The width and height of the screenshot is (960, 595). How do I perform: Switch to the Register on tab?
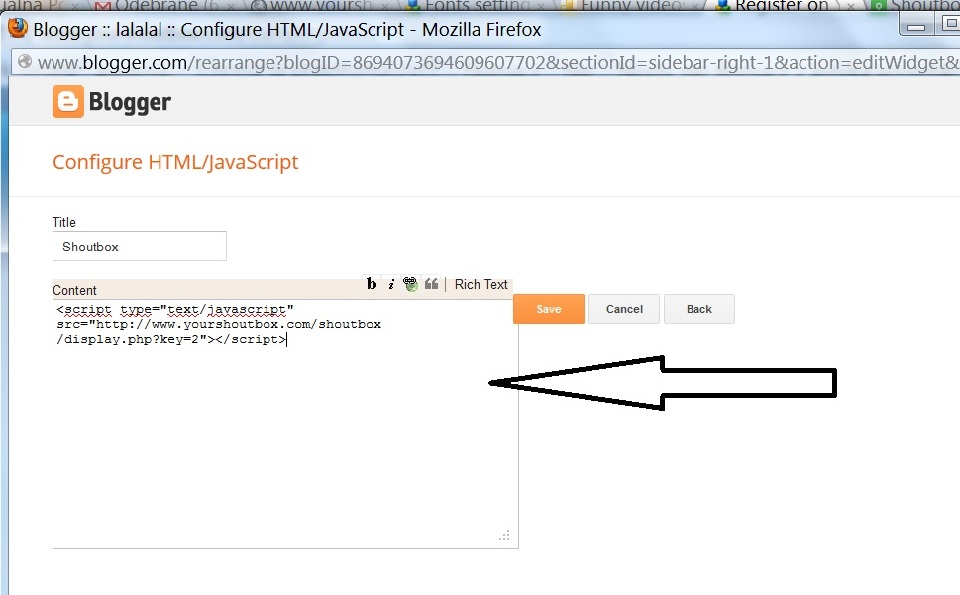coord(782,5)
